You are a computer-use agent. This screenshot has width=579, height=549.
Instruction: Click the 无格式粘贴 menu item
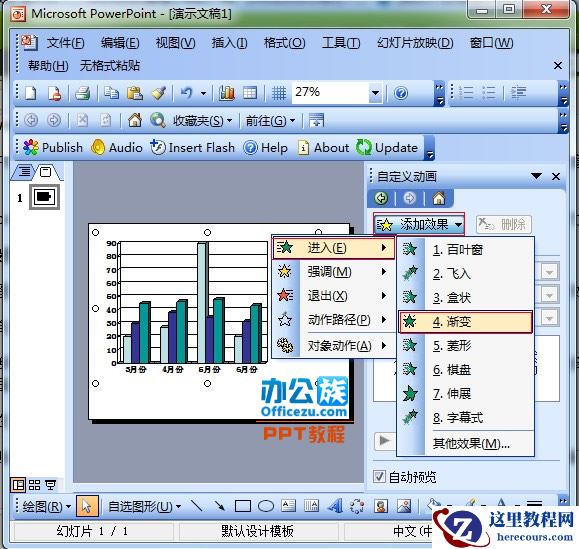110,66
